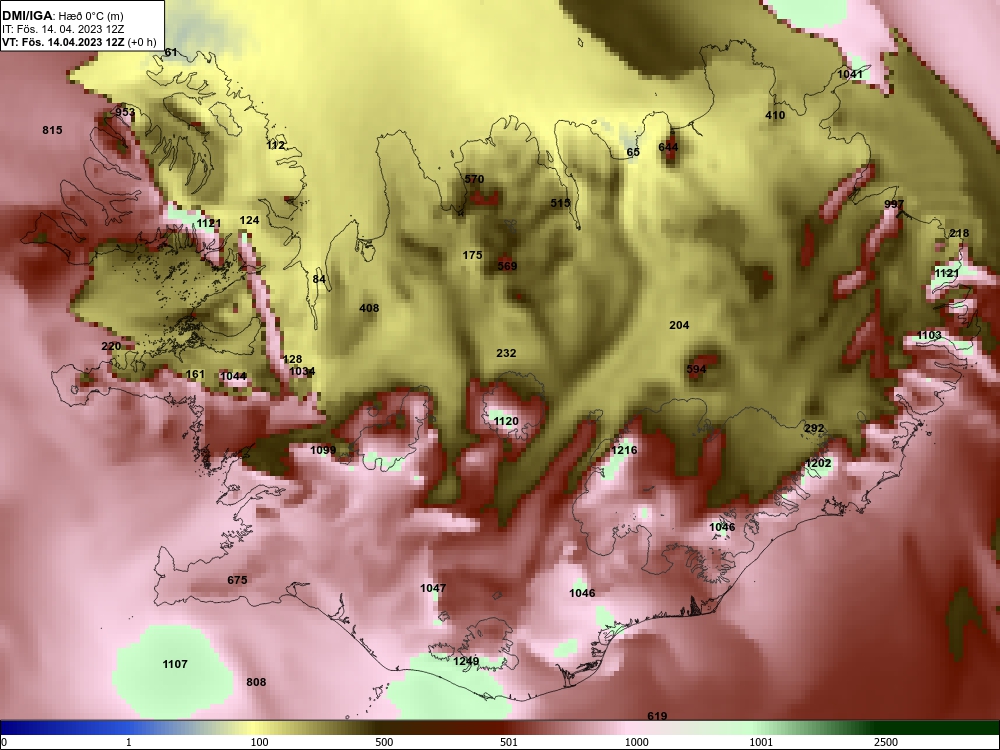
Task: Click the offshore value '815'
Action: (52, 130)
